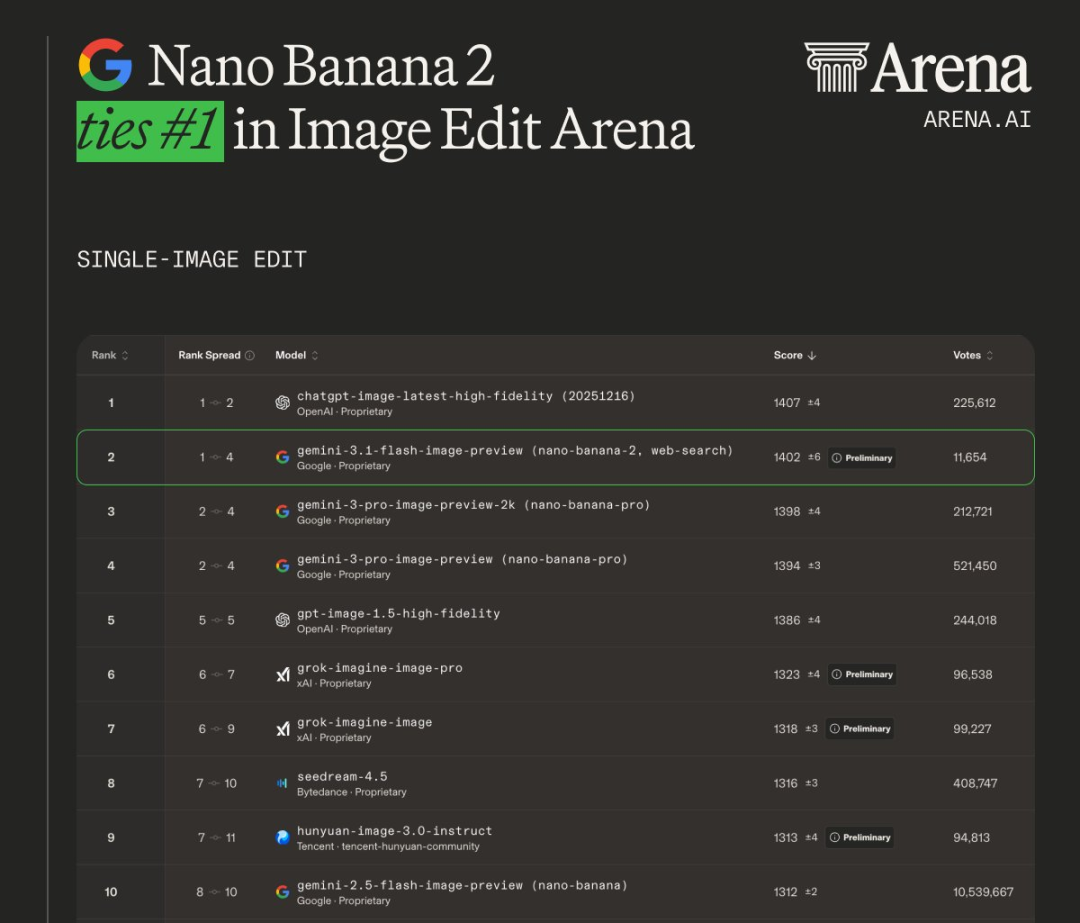Click the Preliminary badge on hunyuan-image-3.0-instruct row
1080x923 pixels.
862,837
